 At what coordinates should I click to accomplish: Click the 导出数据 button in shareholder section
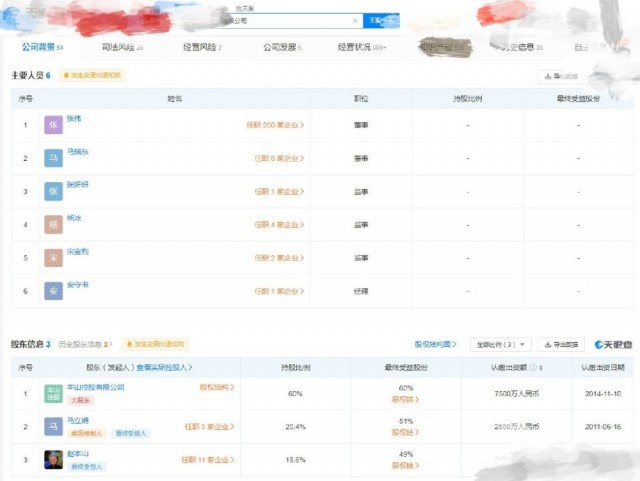pyautogui.click(x=561, y=345)
